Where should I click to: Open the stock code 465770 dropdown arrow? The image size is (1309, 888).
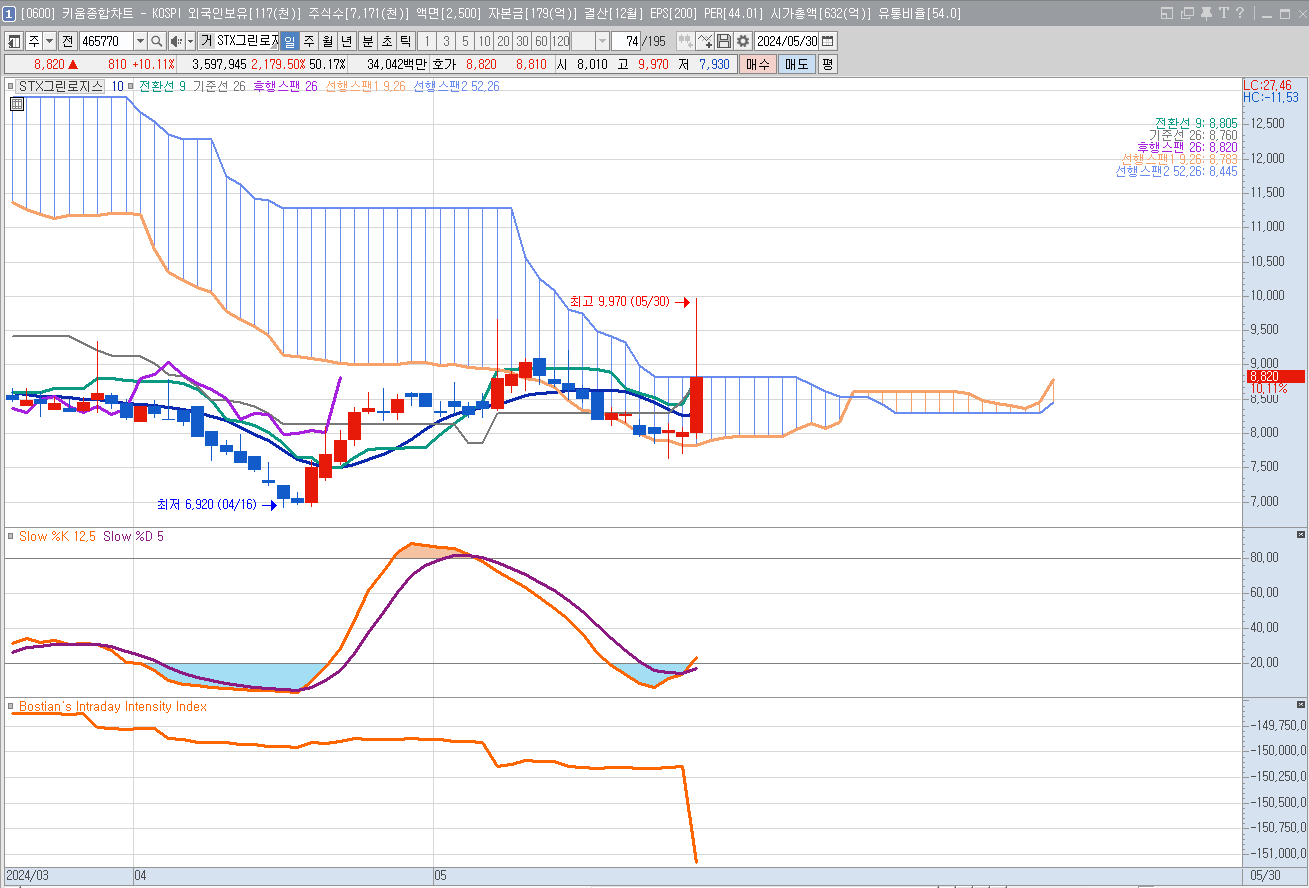pyautogui.click(x=140, y=41)
